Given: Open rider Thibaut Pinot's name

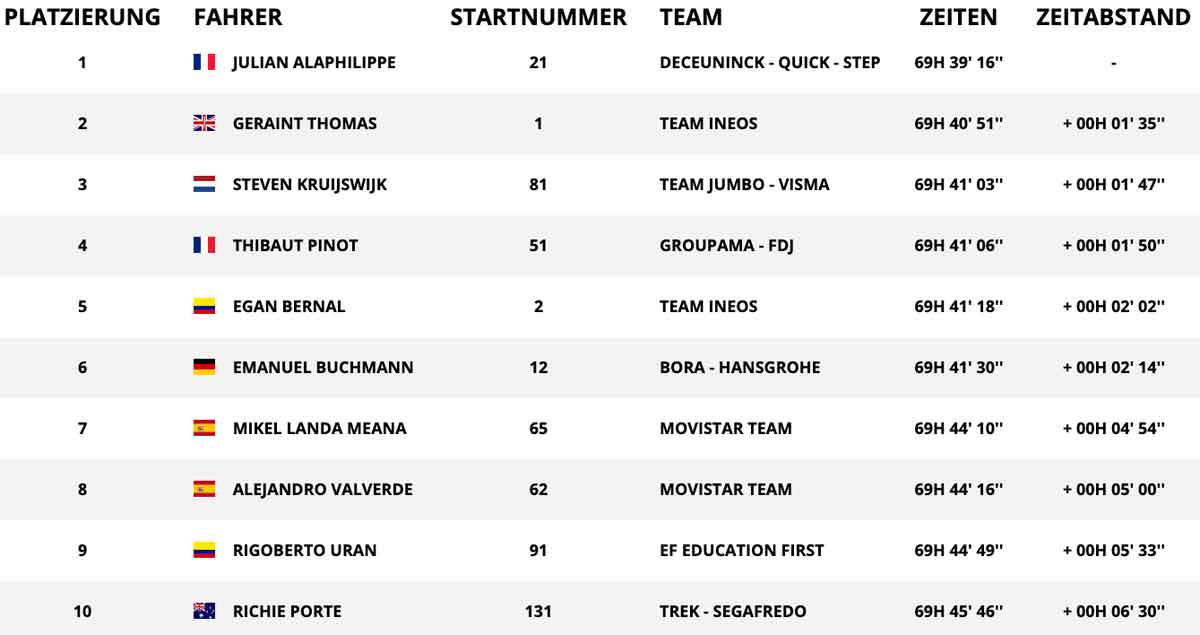Looking at the screenshot, I should coord(295,245).
